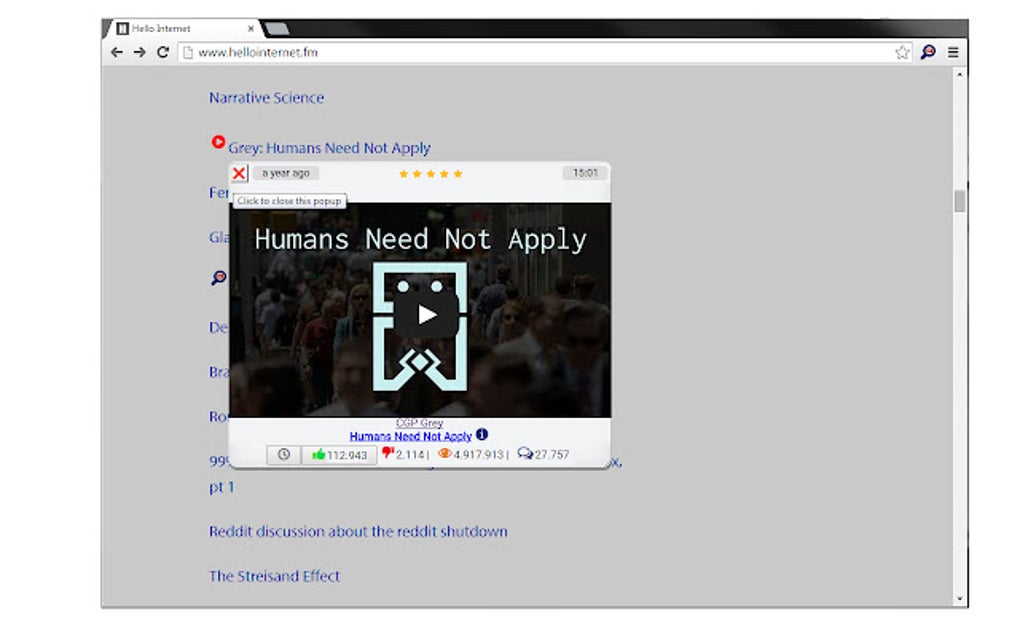This screenshot has width=1020, height=638.
Task: Bookmark the page with the star icon
Action: pos(903,51)
